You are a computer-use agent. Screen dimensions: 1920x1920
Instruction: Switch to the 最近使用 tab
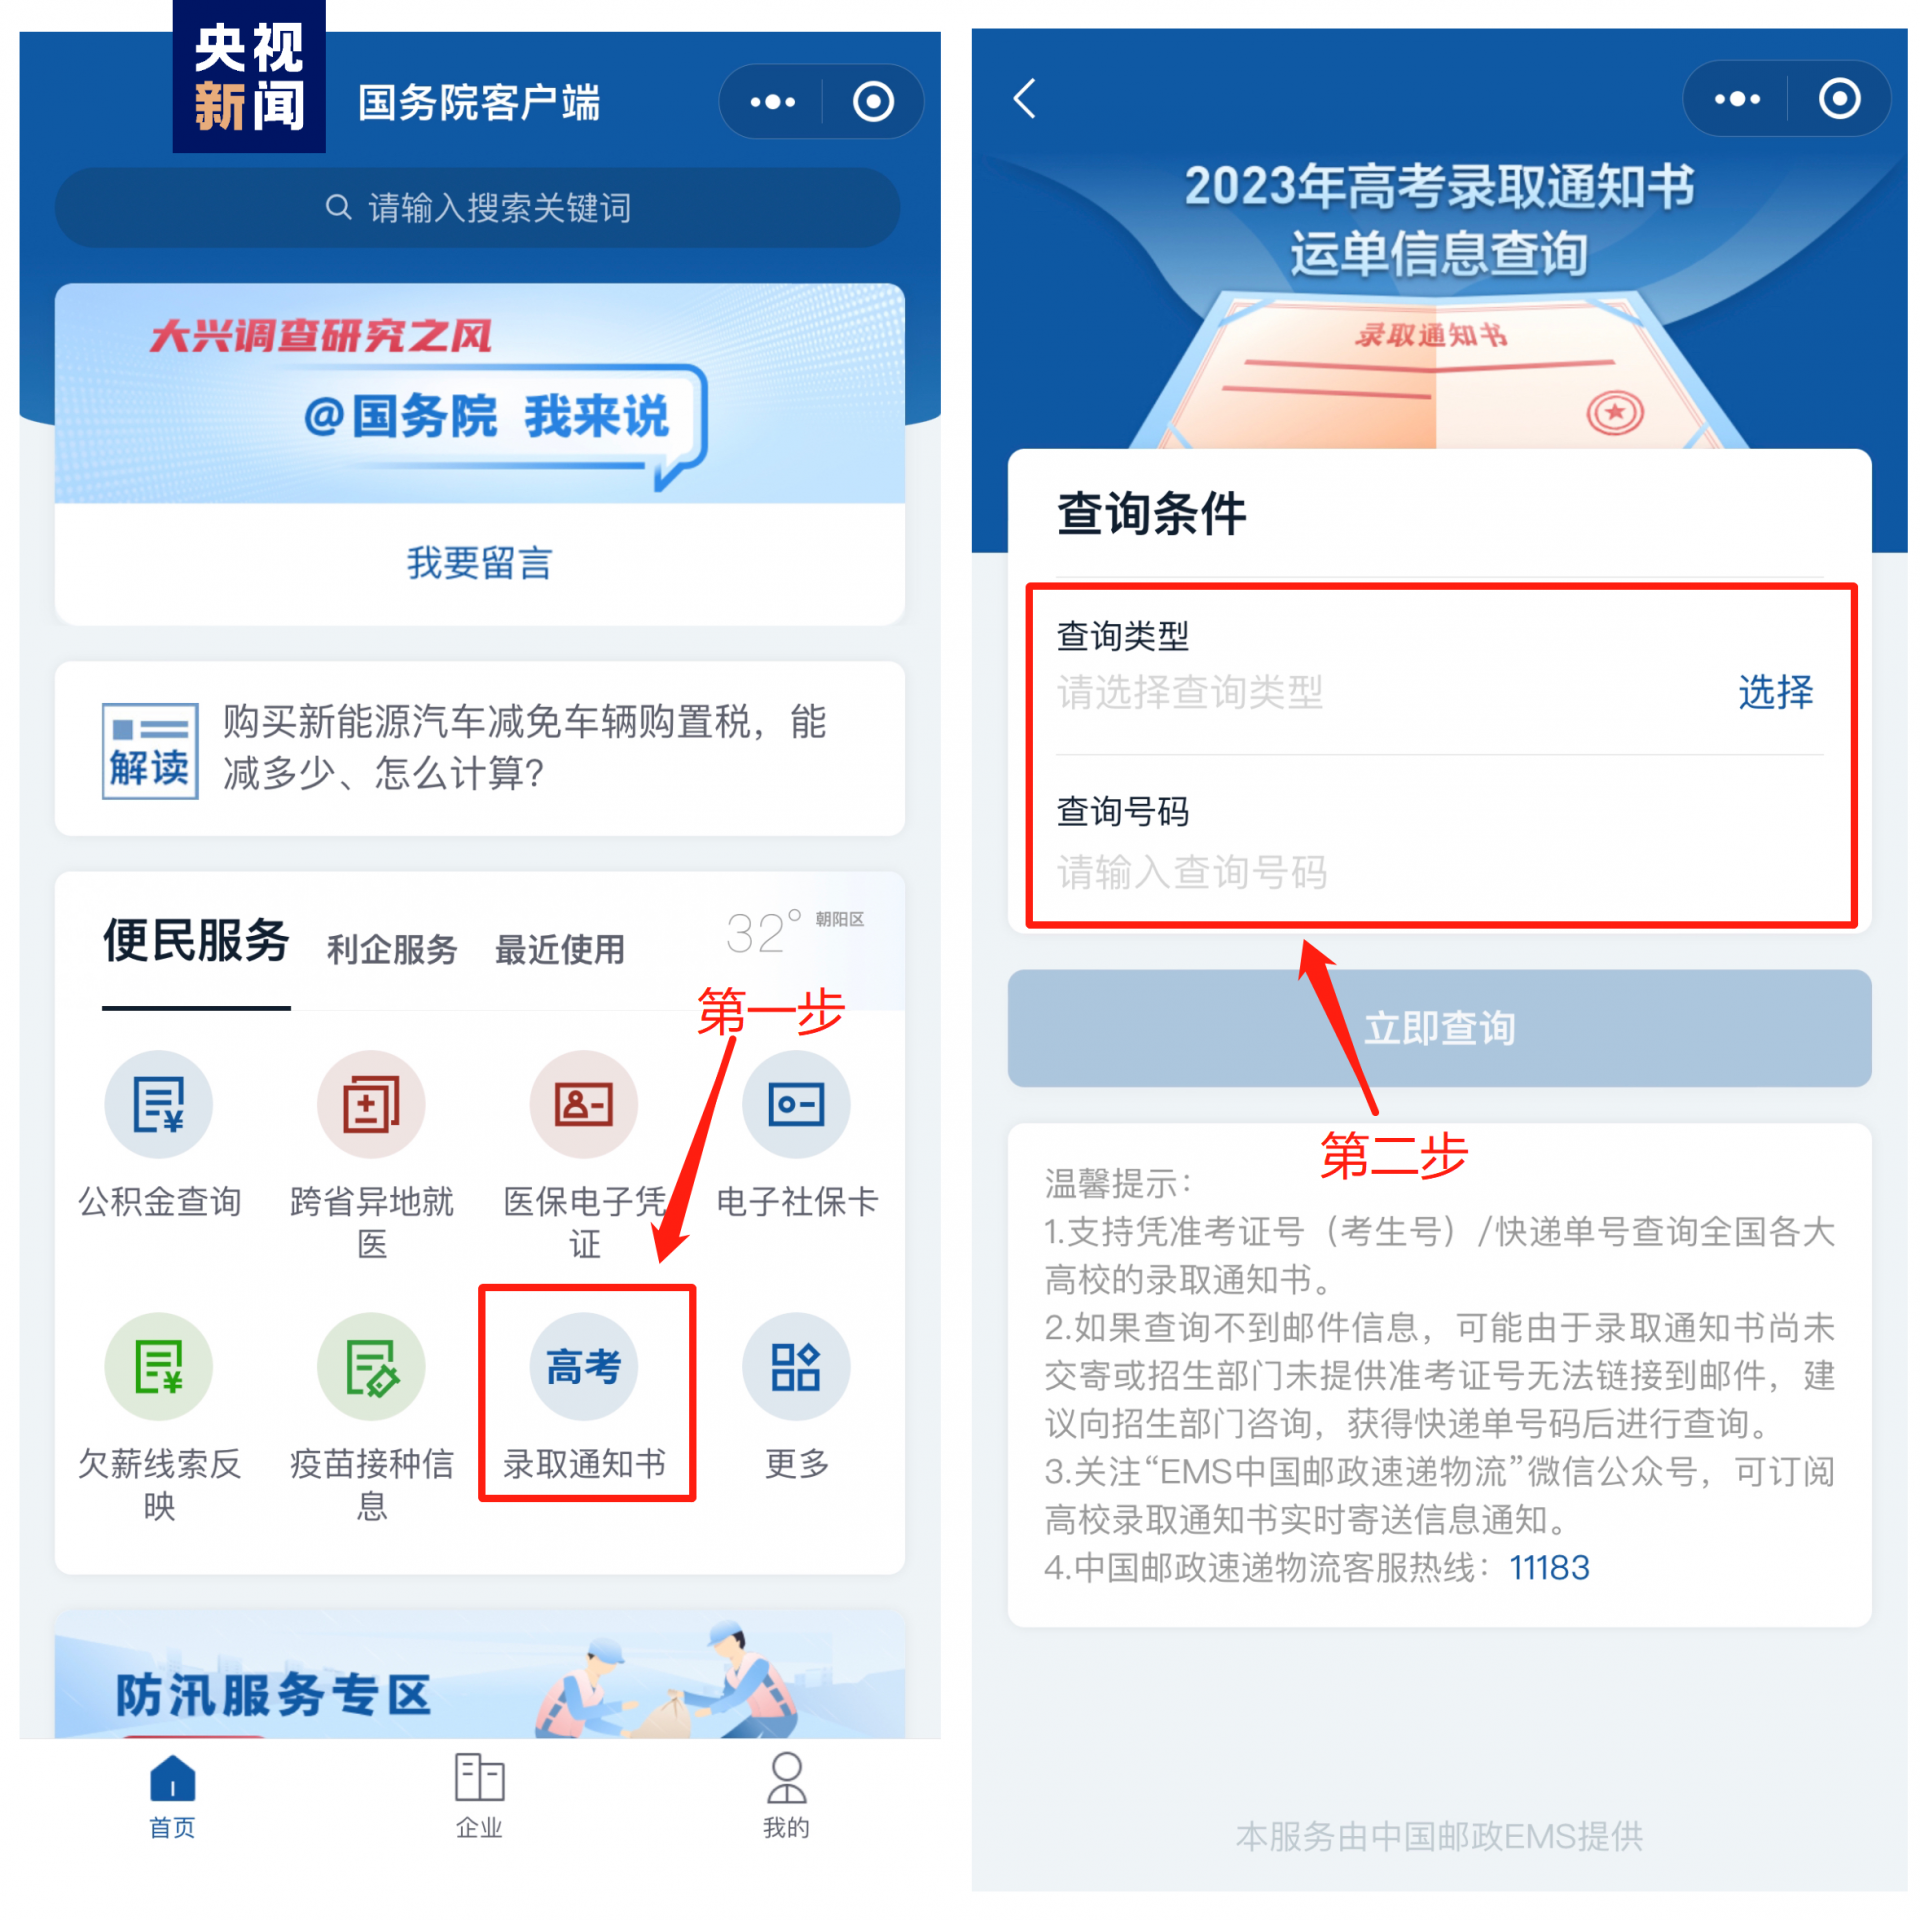(x=560, y=949)
